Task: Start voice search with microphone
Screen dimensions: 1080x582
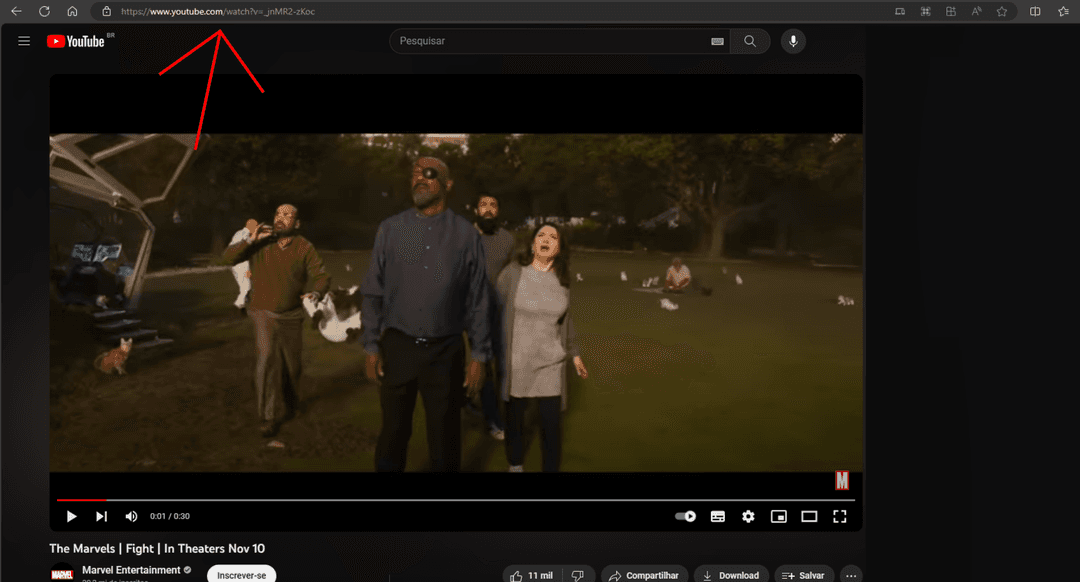Action: (x=793, y=41)
